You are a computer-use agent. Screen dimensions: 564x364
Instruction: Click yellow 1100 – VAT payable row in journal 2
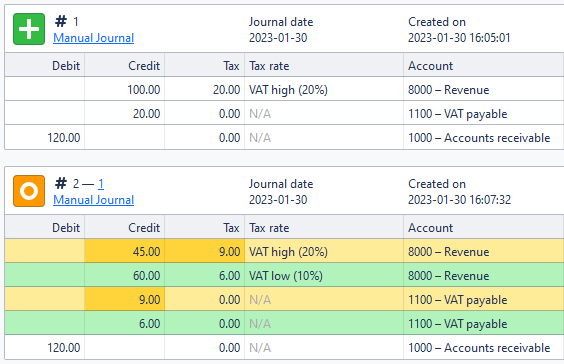(458, 300)
